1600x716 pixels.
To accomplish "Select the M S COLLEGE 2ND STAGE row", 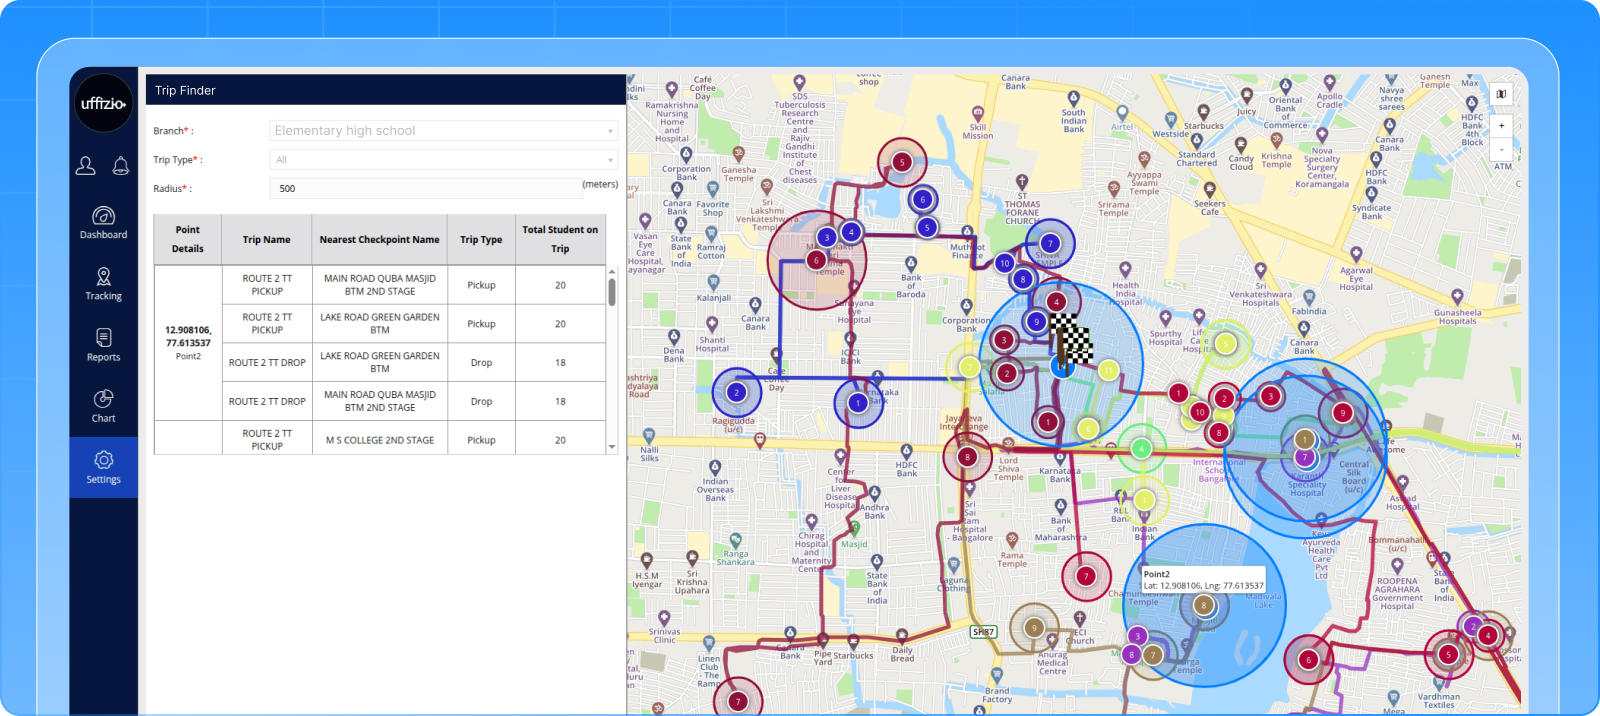I will coord(380,440).
